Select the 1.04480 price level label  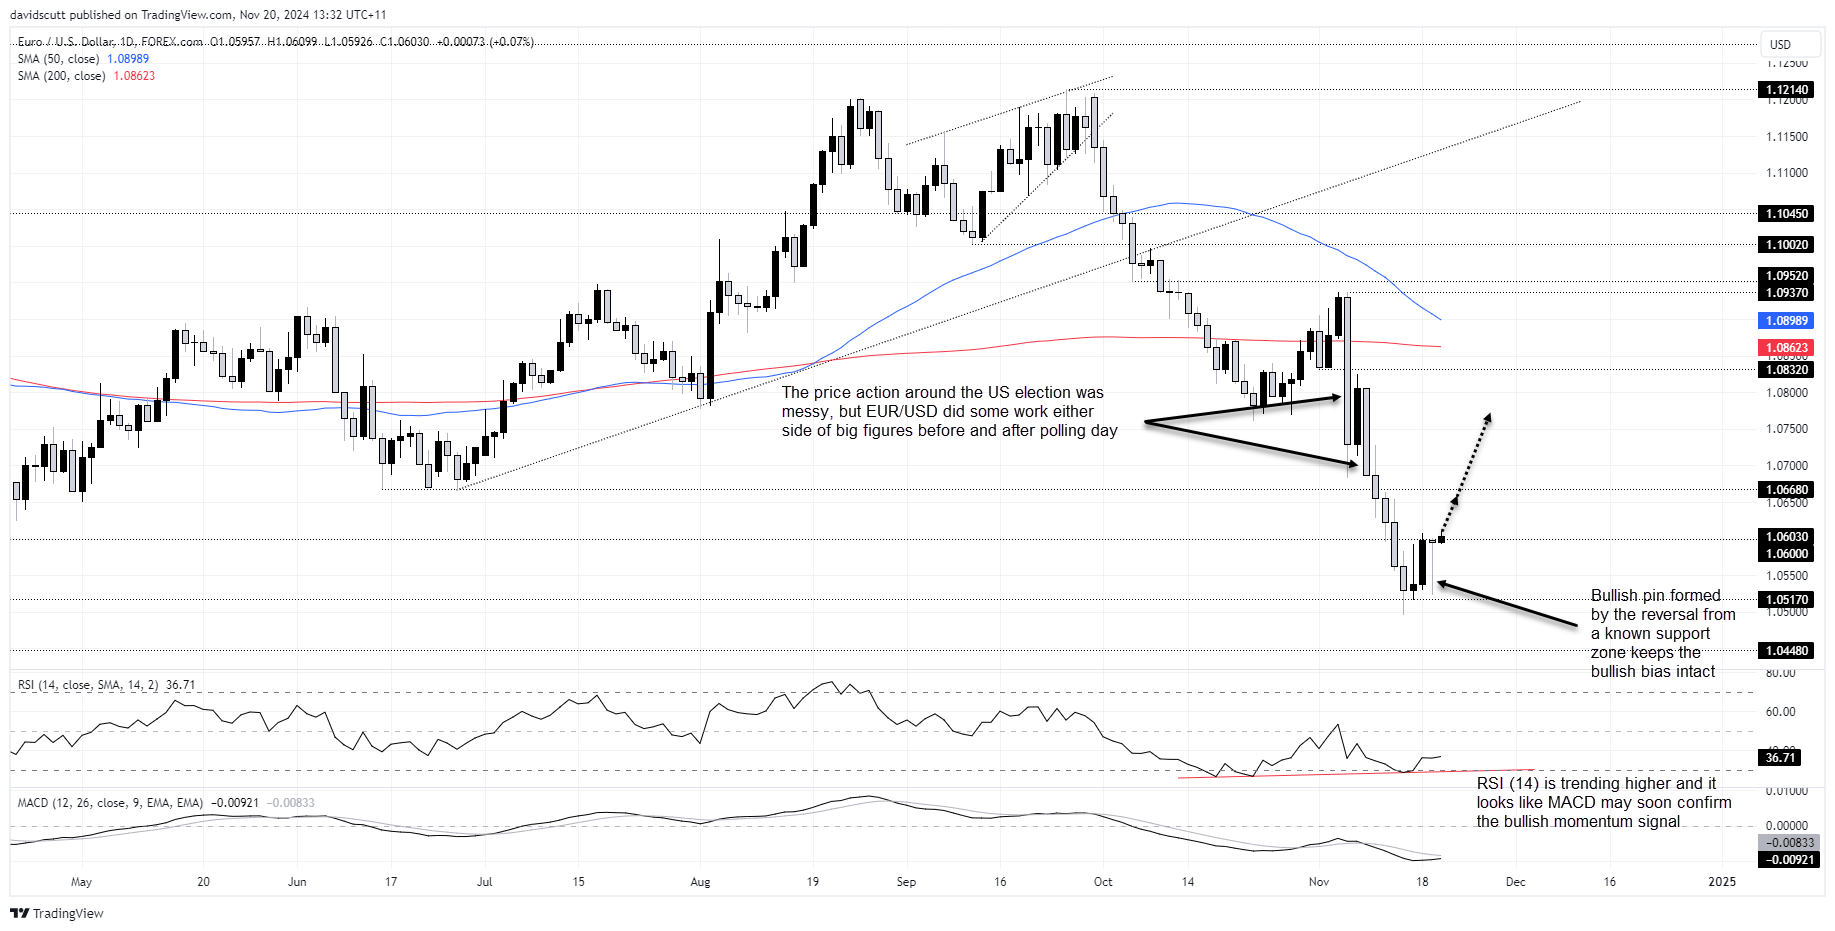coord(1787,651)
